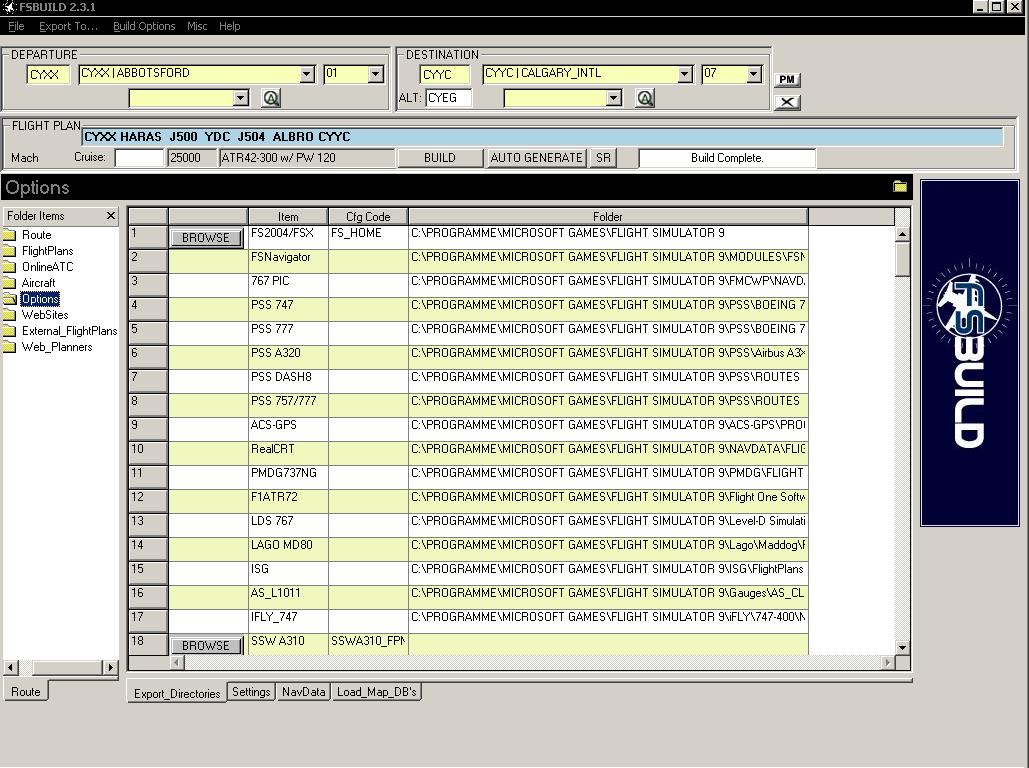Screen dimensions: 1029x768
Task: Open the Route folder in Folder Items
Action: 36,235
